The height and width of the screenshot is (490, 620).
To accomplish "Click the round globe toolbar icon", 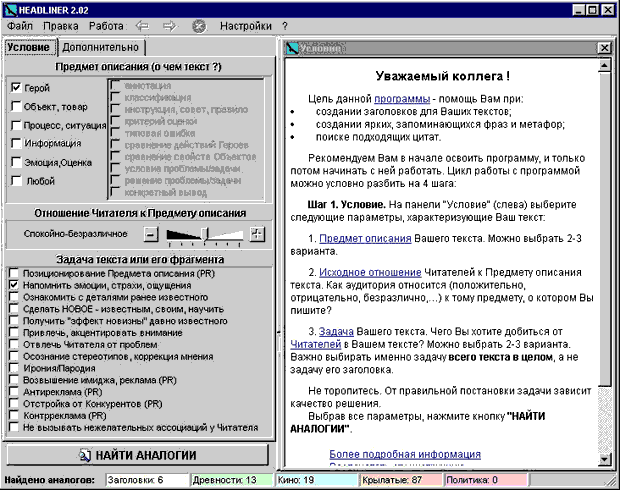I will [x=199, y=26].
